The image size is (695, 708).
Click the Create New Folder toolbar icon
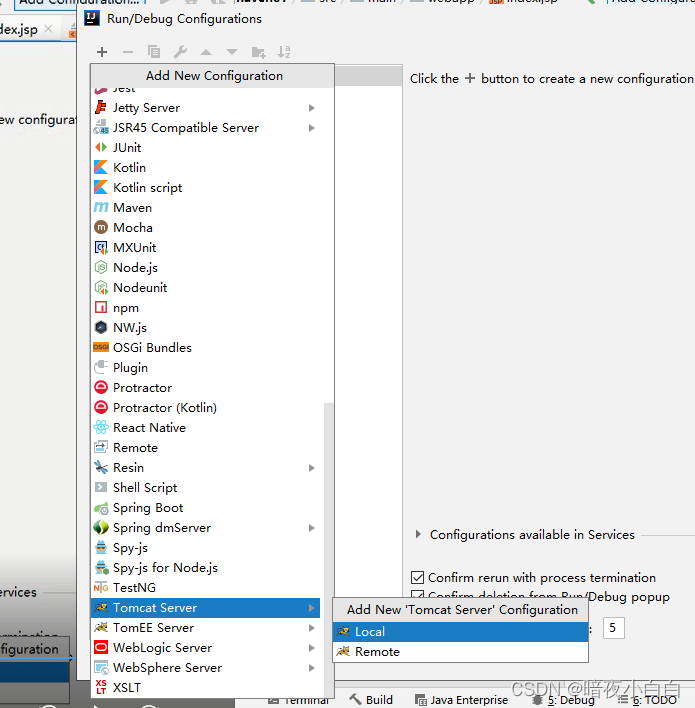258,52
